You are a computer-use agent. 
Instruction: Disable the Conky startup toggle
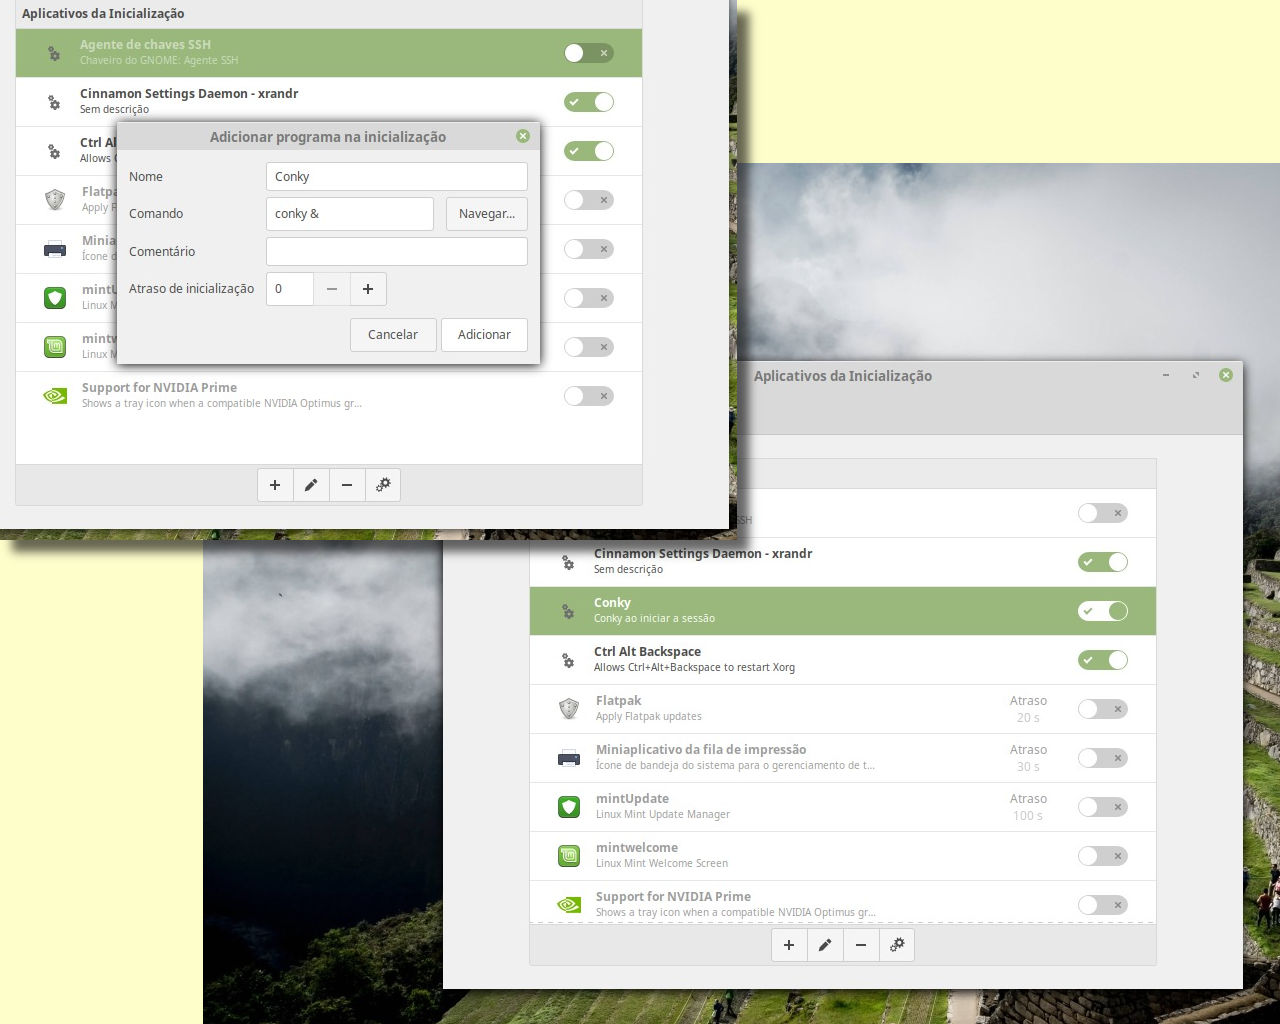[1102, 610]
